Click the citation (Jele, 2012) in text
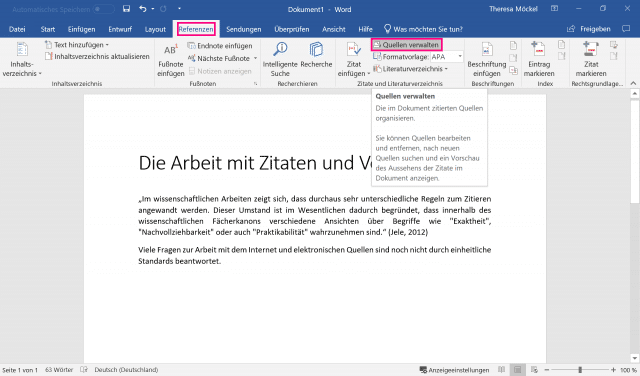This screenshot has height=376, width=640. pos(408,232)
